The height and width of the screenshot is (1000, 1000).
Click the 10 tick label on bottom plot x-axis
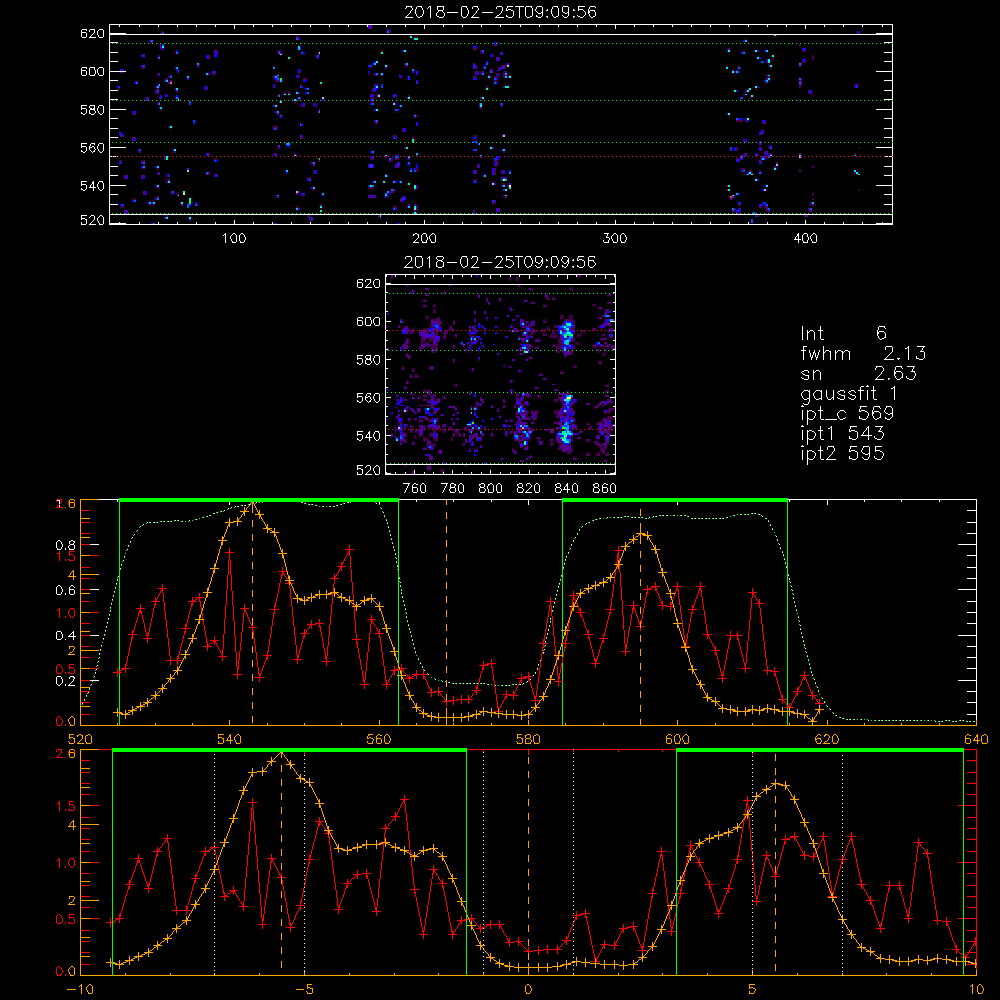[x=976, y=990]
